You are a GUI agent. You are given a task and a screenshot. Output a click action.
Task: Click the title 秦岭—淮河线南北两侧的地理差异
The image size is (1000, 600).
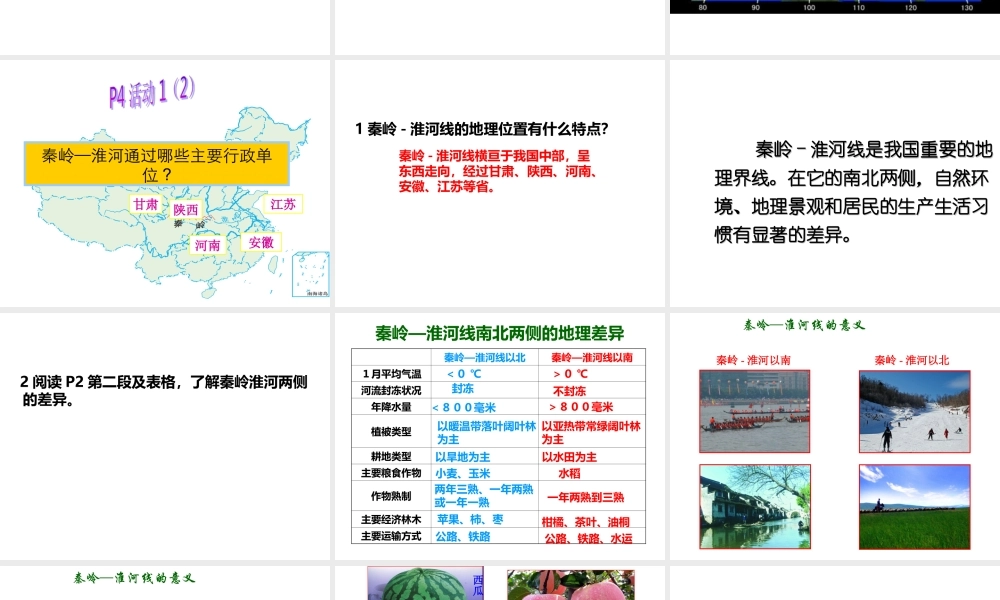coord(499,333)
